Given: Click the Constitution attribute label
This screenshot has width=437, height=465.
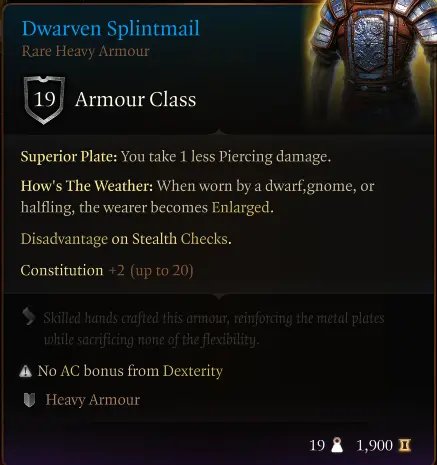Looking at the screenshot, I should pos(62,270).
